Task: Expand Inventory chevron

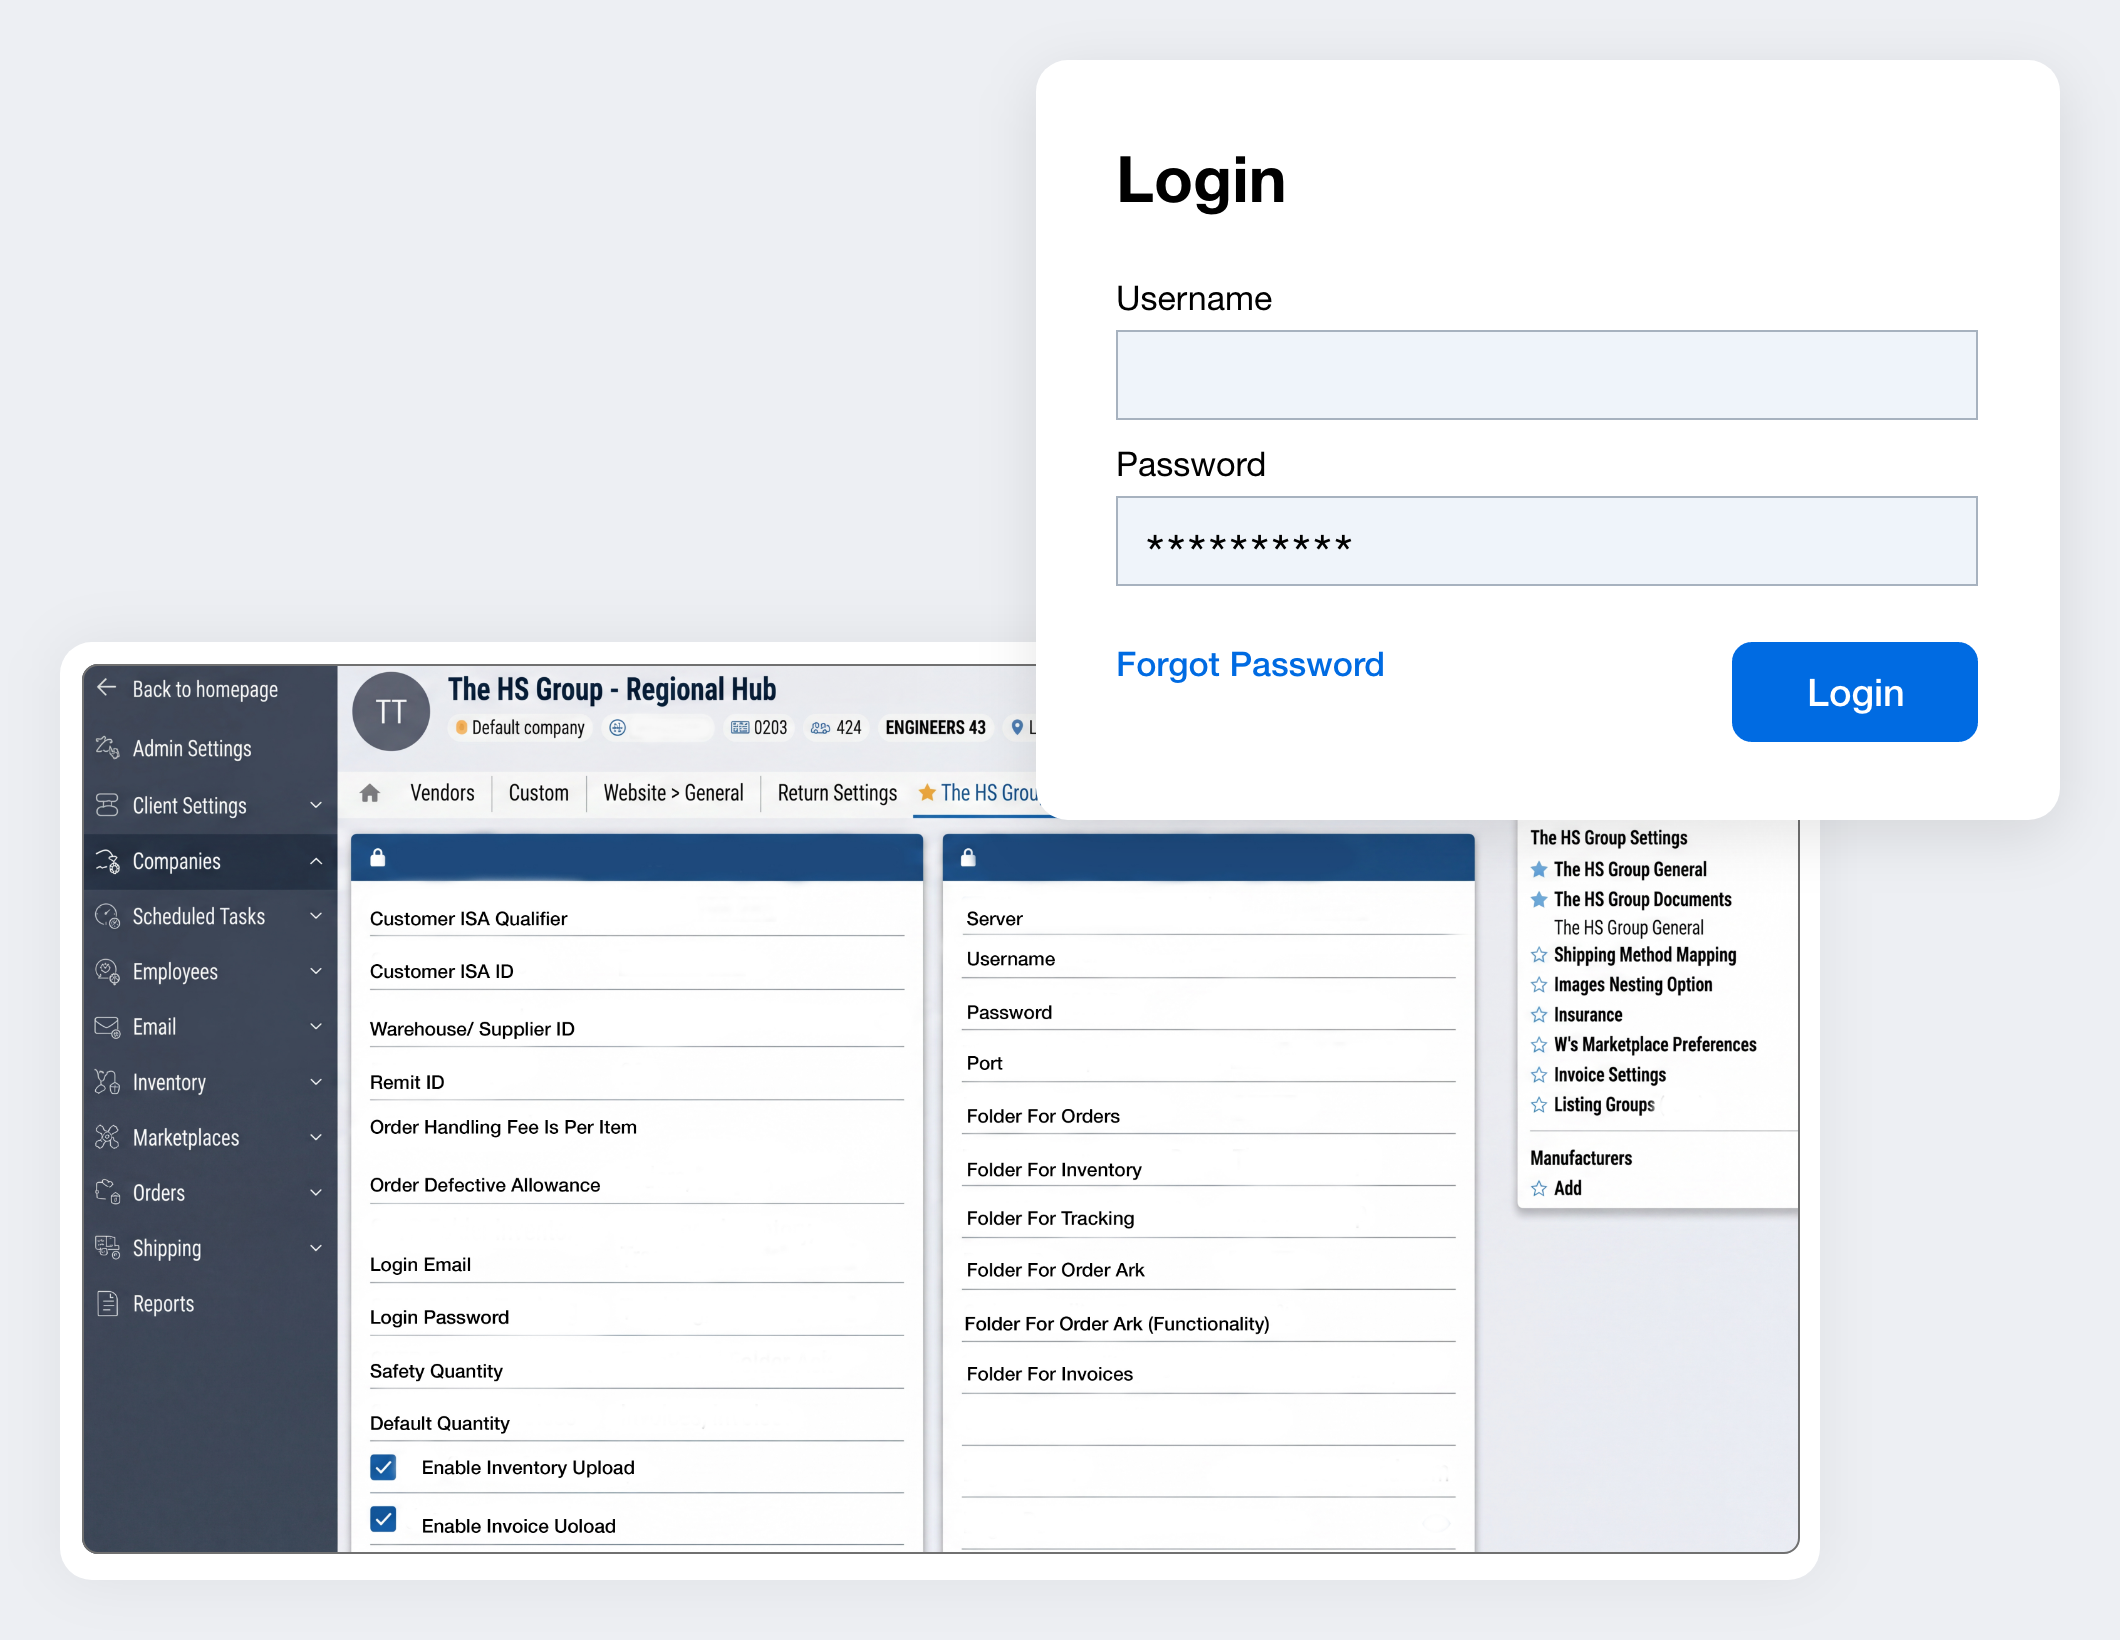Action: [316, 1082]
